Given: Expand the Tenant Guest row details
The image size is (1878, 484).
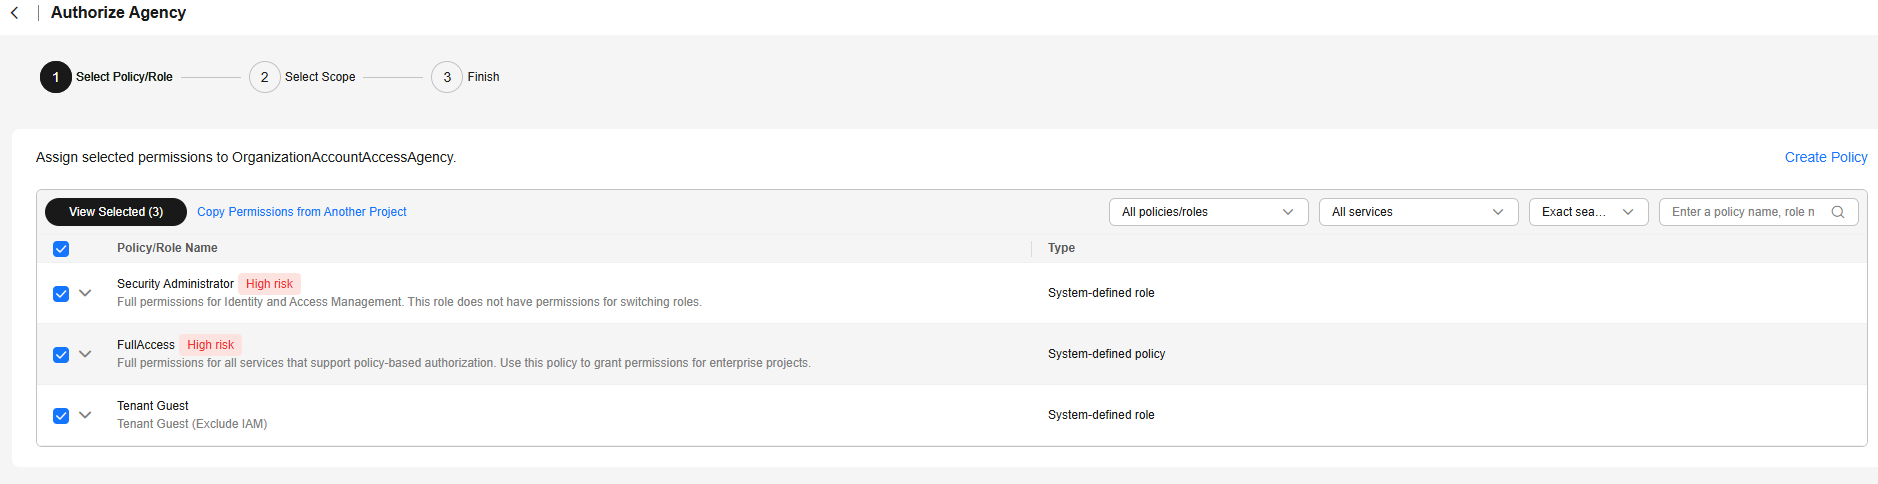Looking at the screenshot, I should point(85,415).
